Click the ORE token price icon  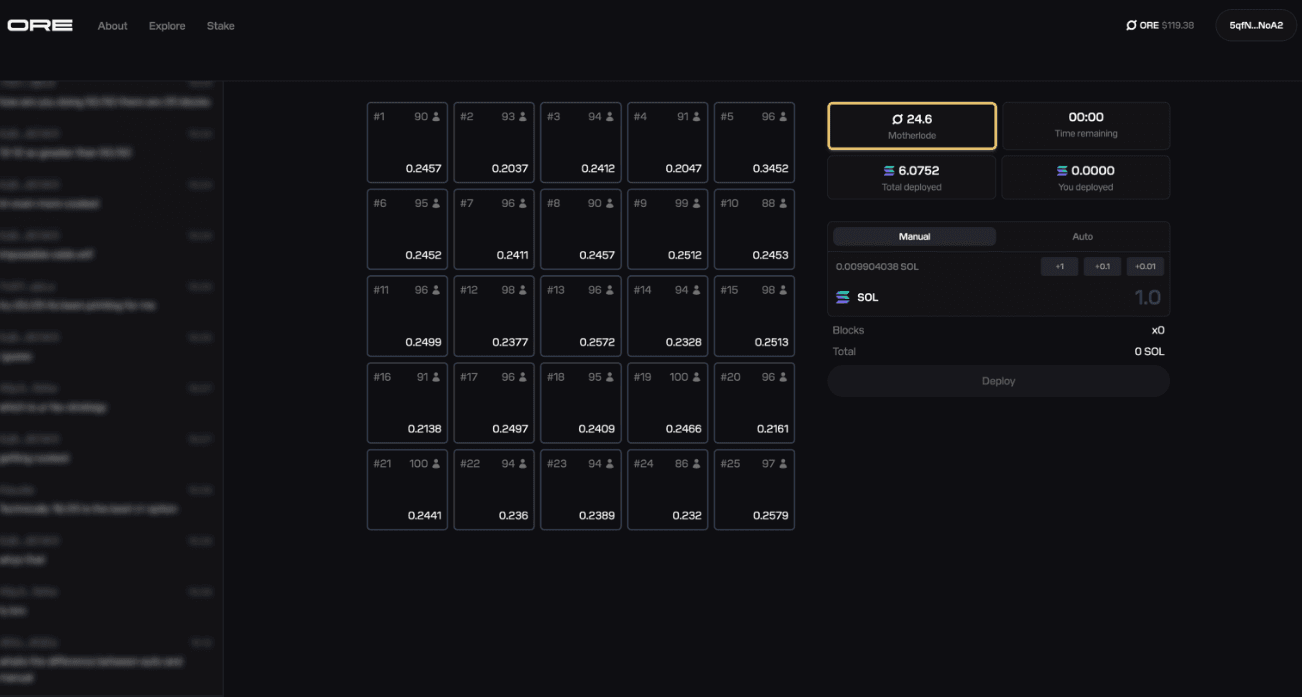click(1131, 25)
